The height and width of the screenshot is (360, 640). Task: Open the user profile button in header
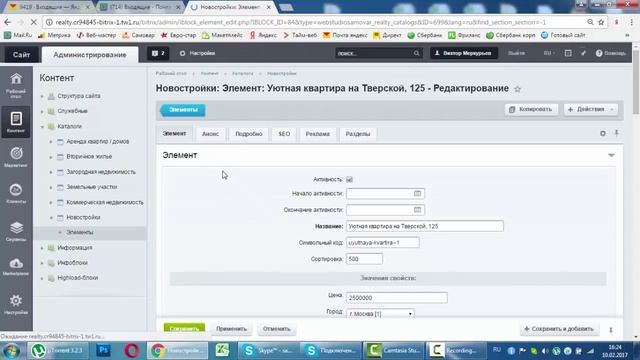(x=464, y=53)
